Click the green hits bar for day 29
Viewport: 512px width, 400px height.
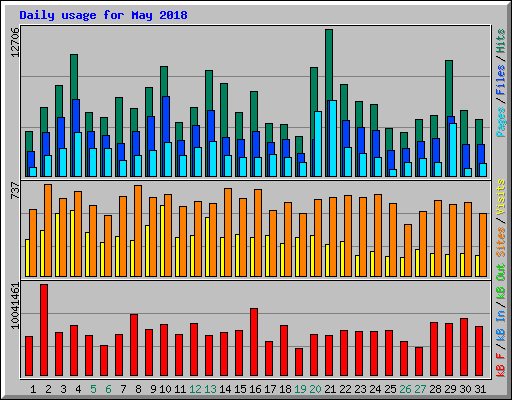click(x=449, y=88)
